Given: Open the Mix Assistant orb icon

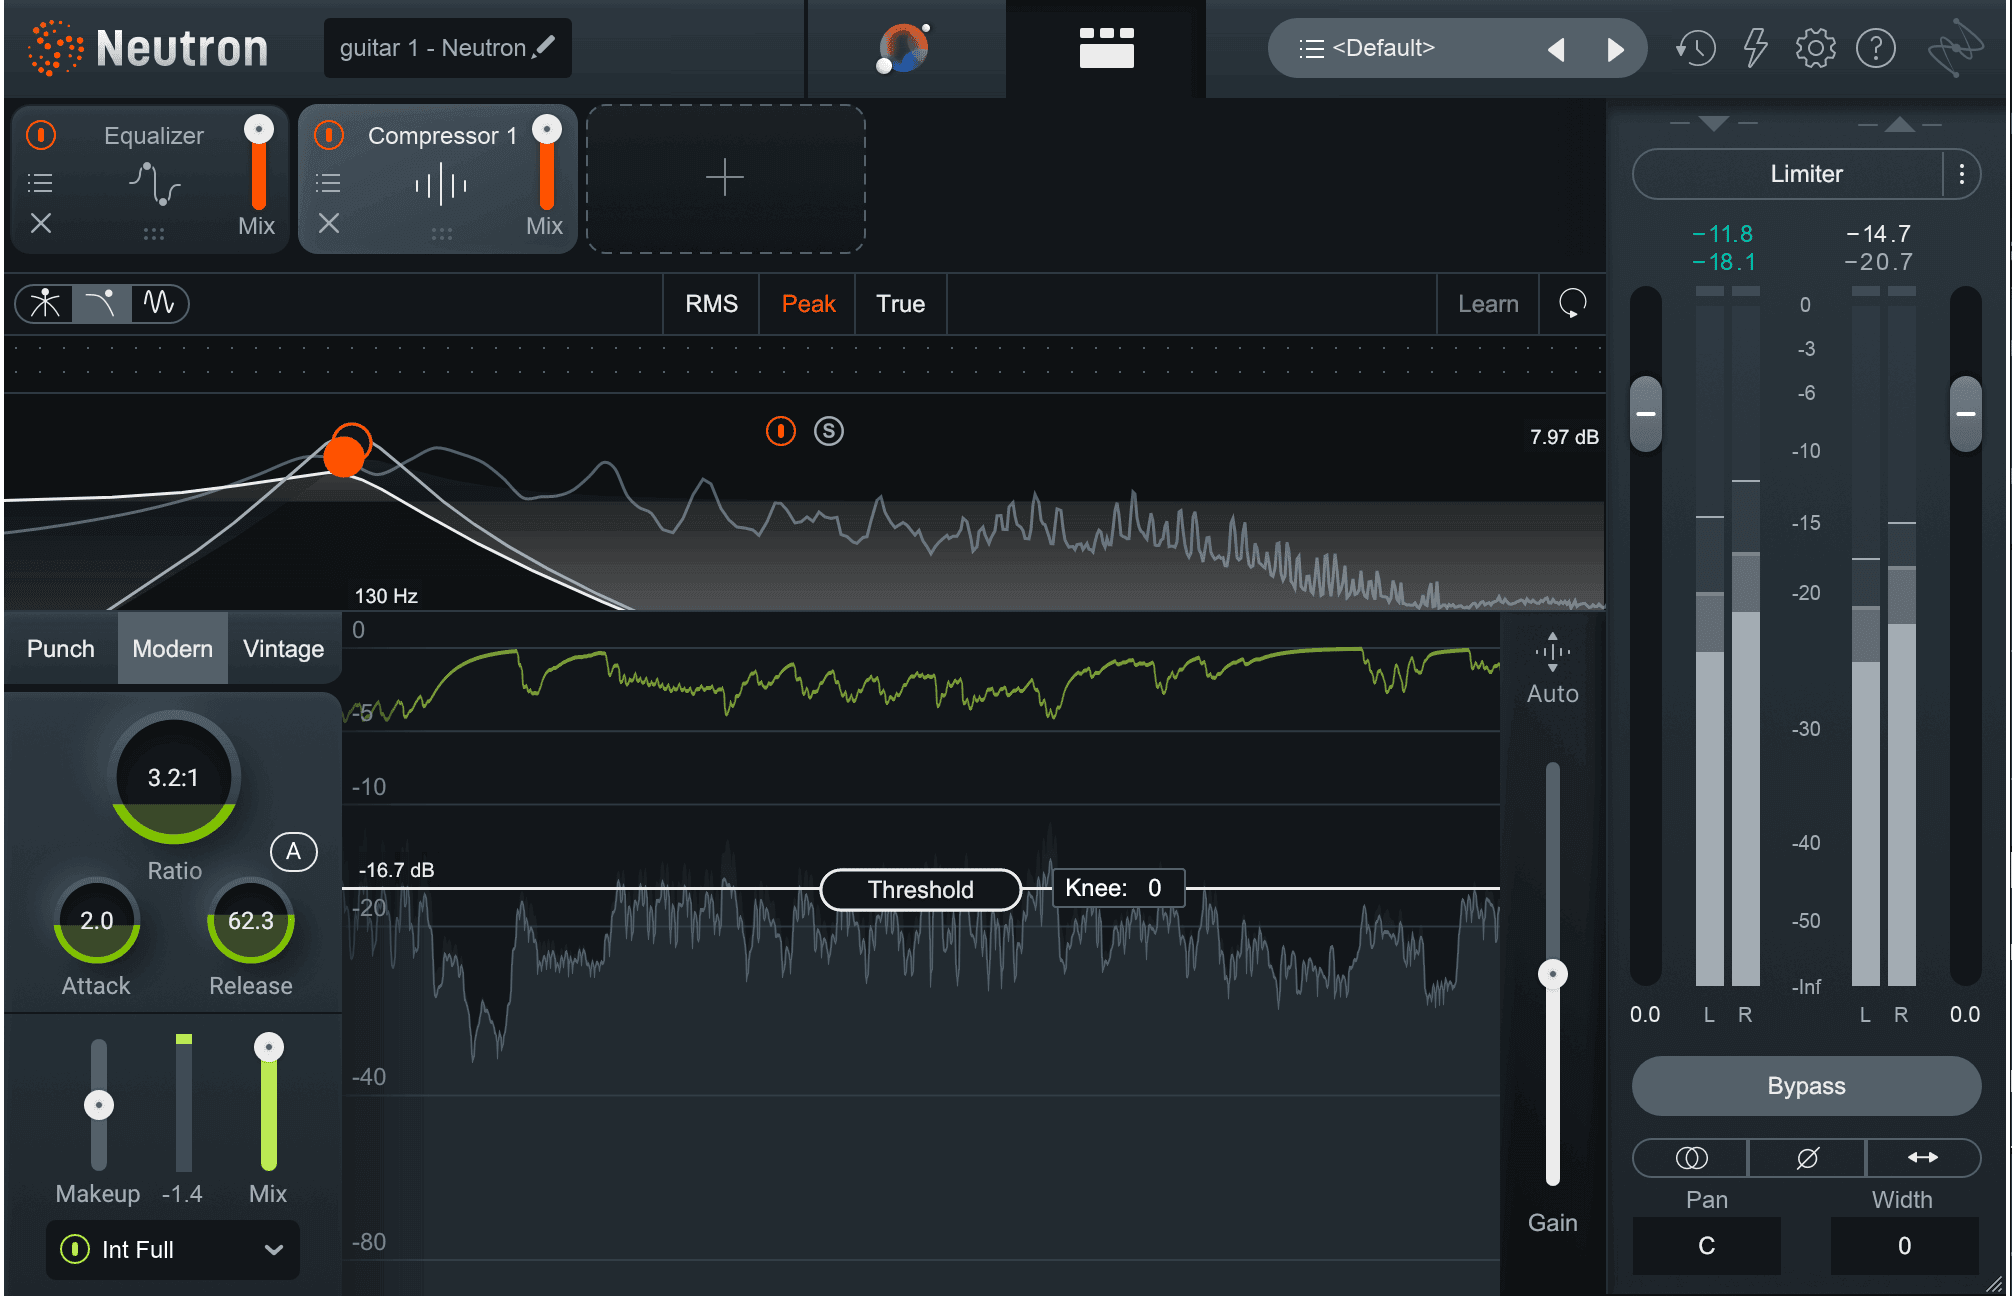Looking at the screenshot, I should (x=904, y=48).
